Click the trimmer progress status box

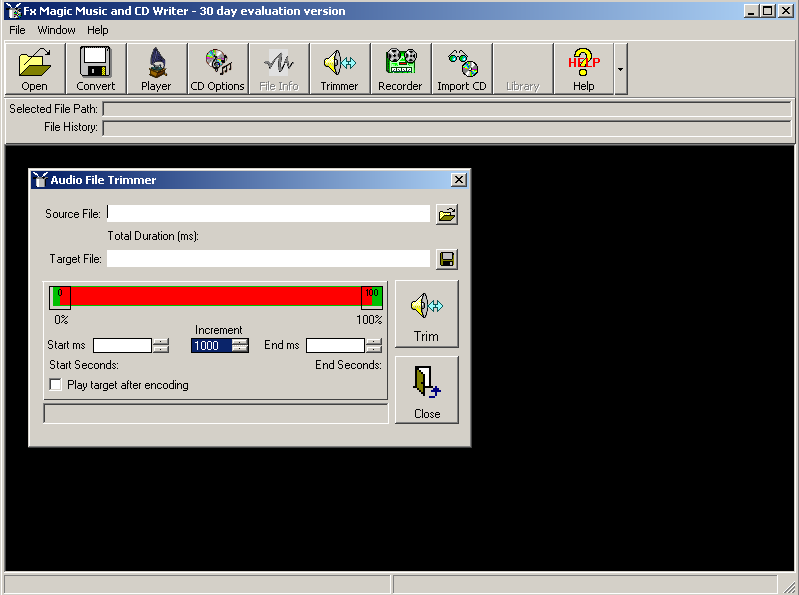216,414
